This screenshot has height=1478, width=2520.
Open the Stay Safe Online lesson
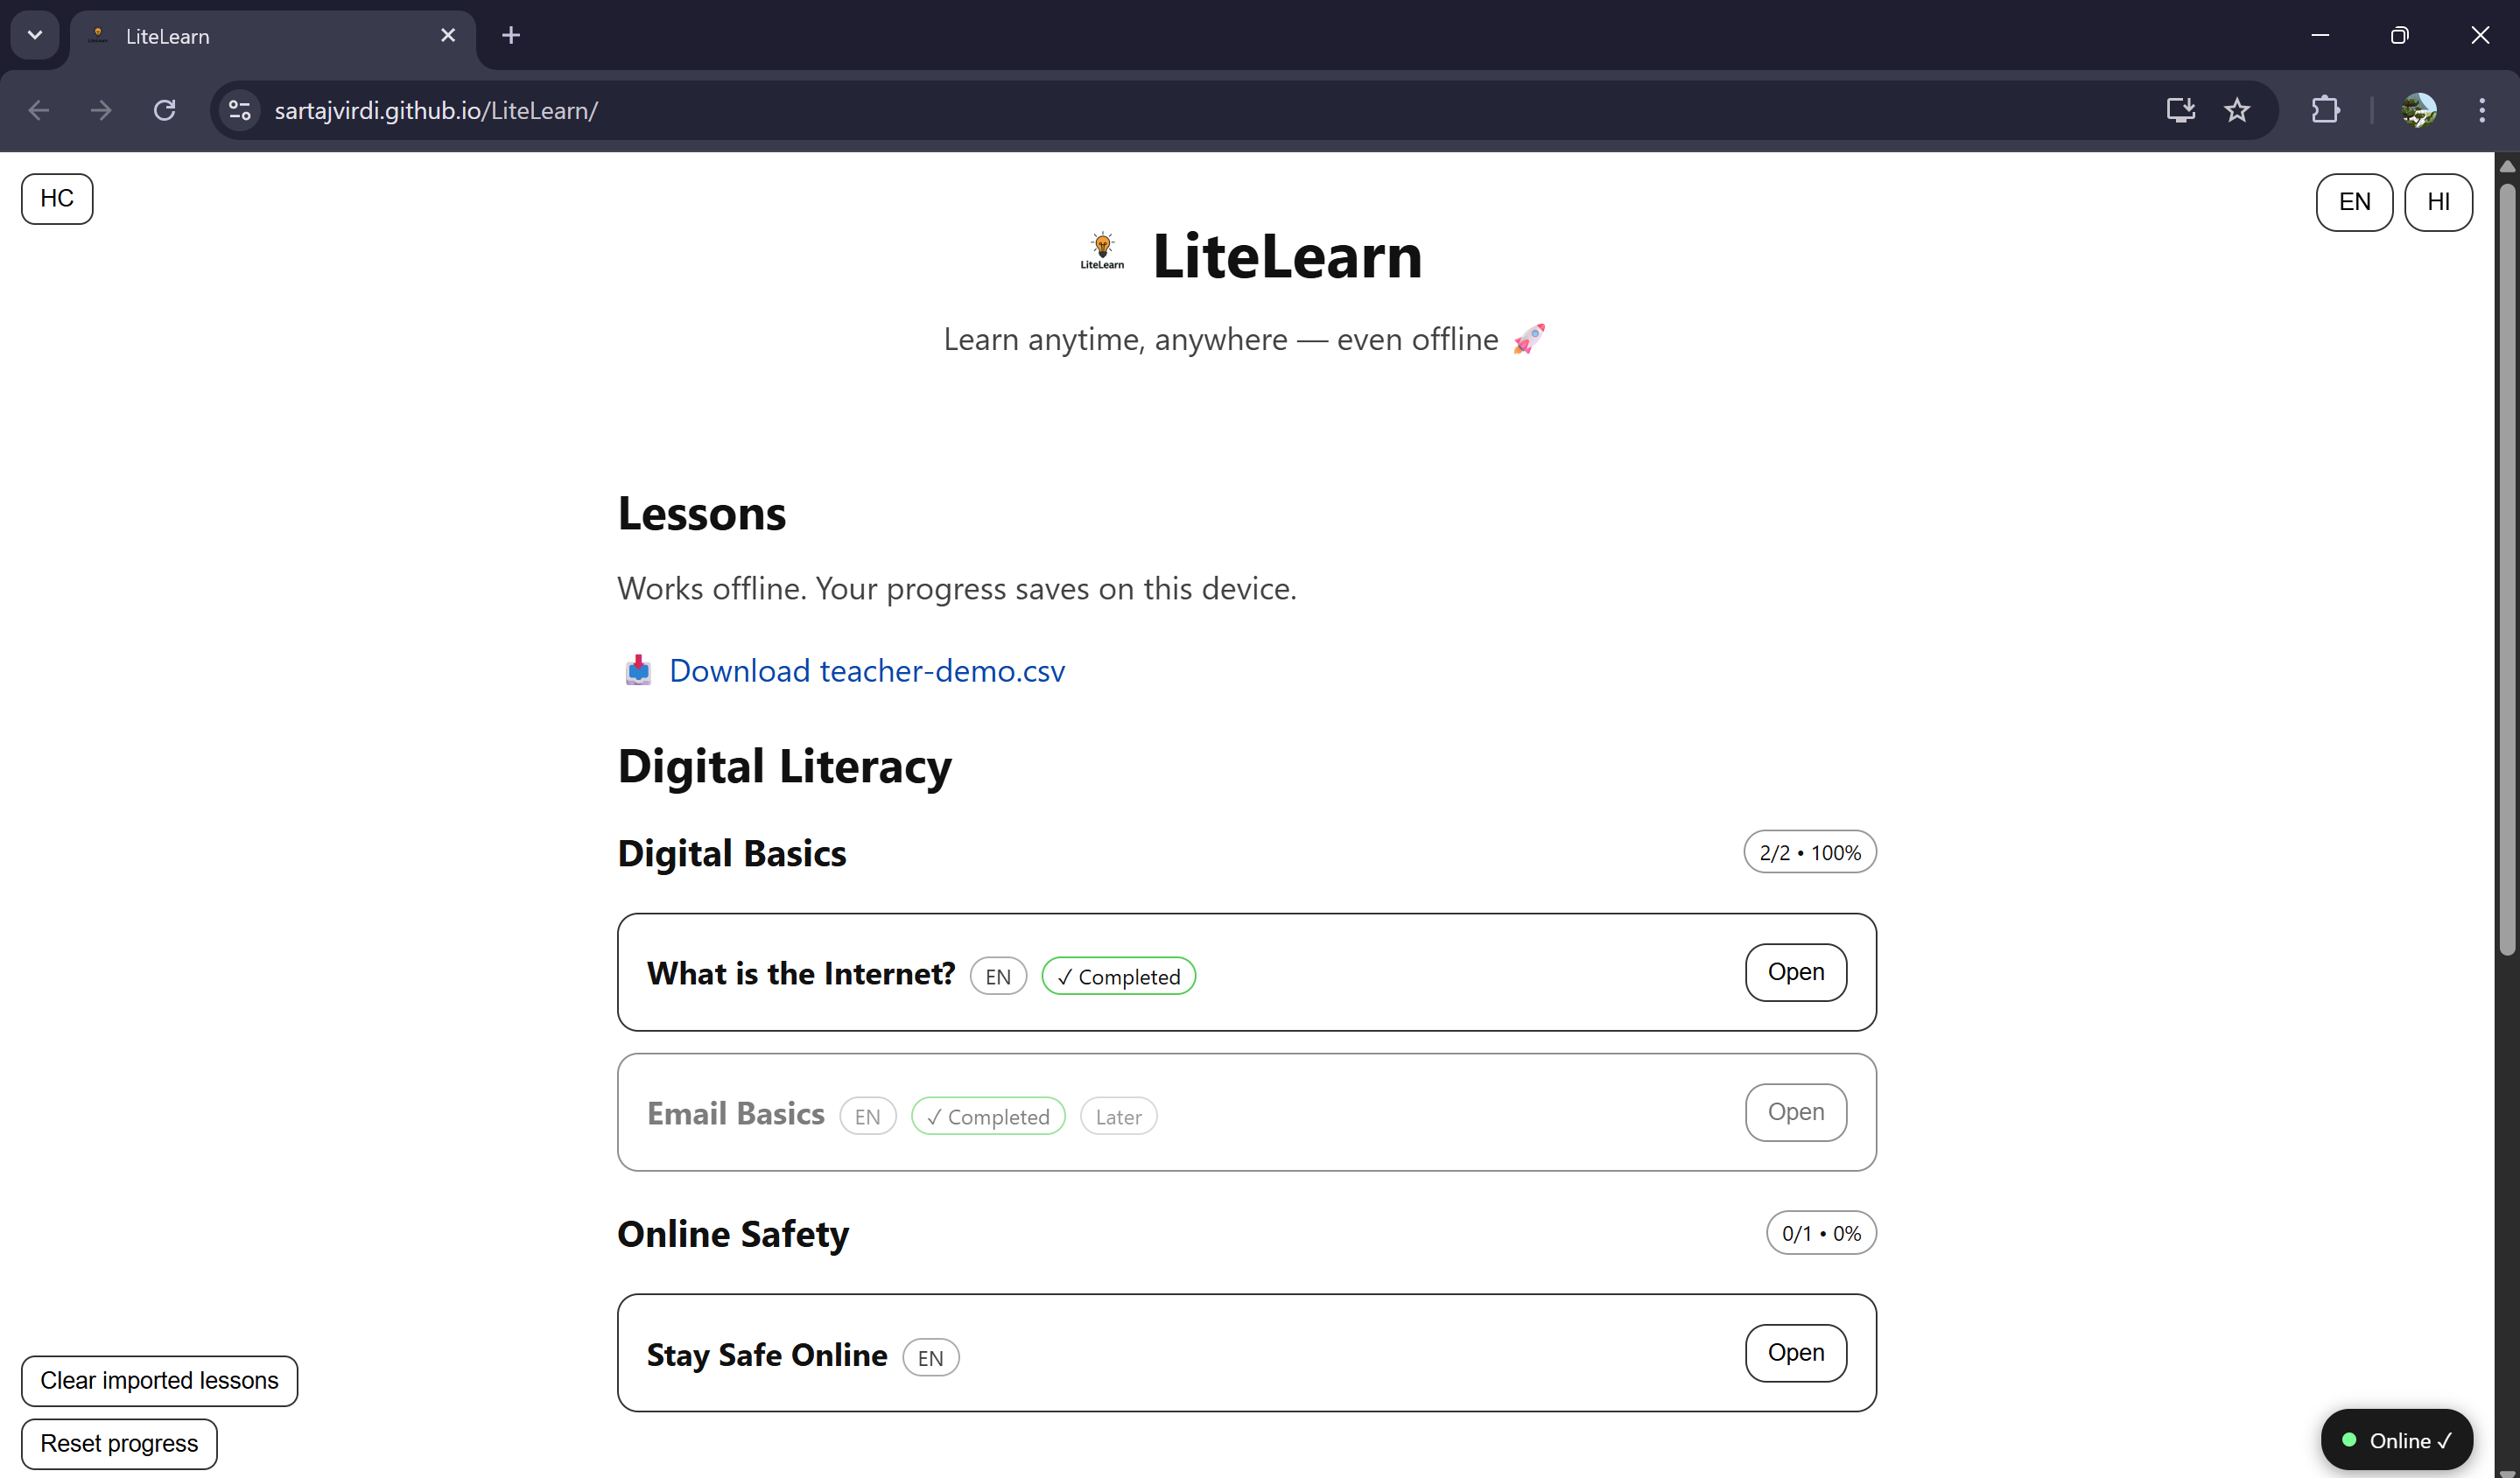(x=1795, y=1352)
